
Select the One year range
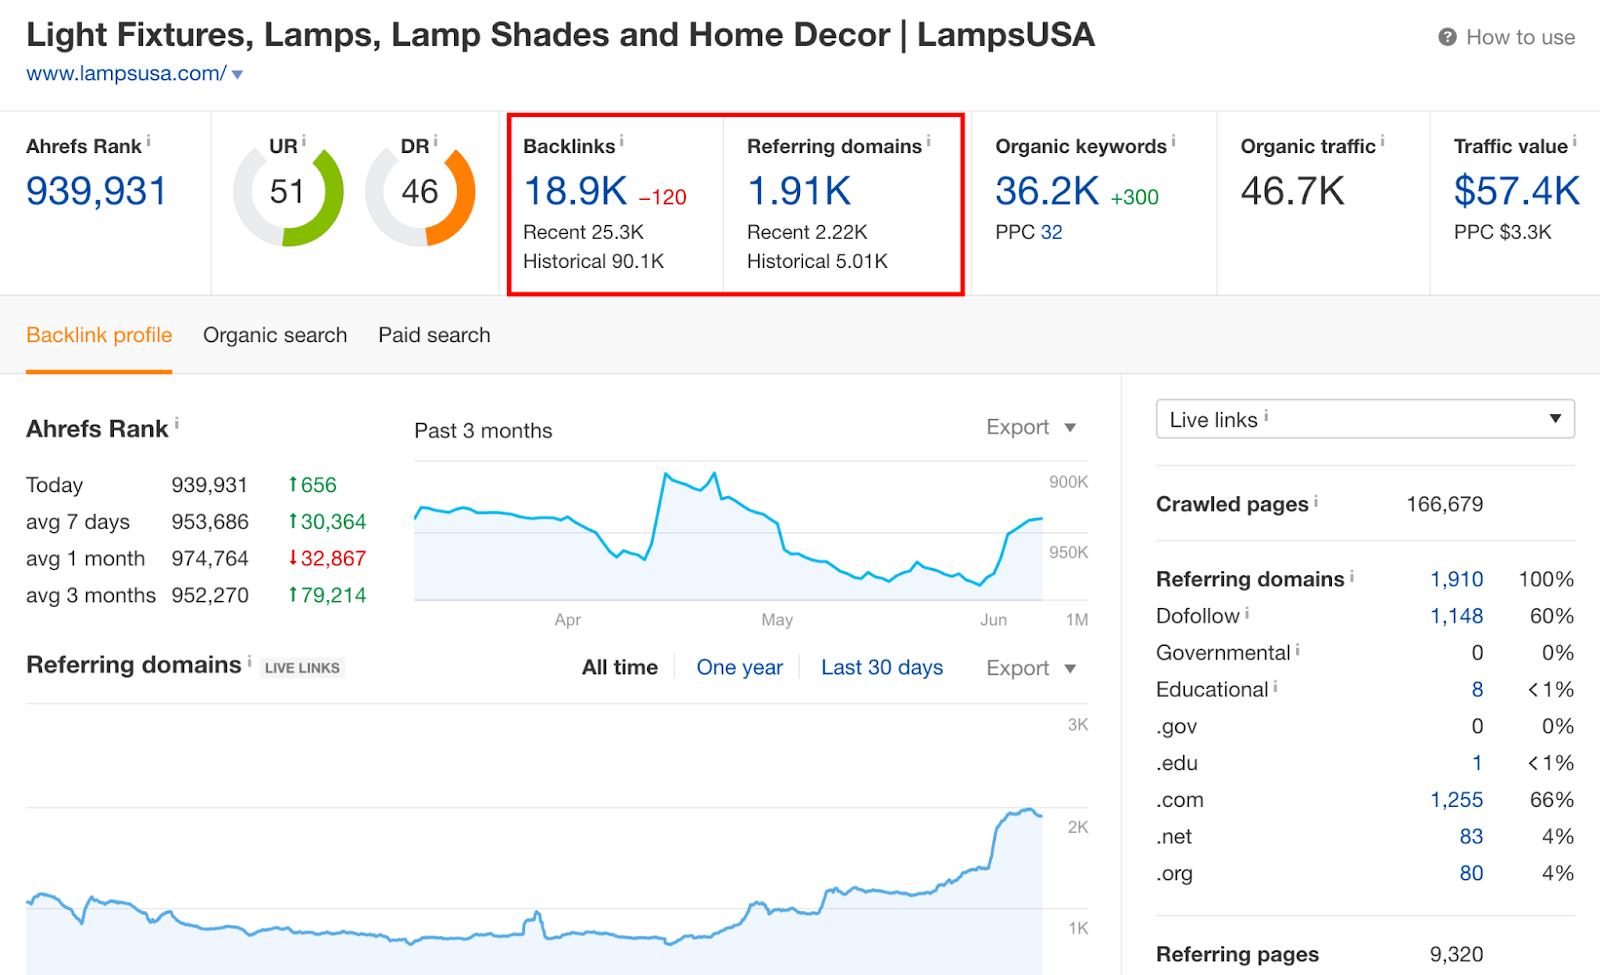pyautogui.click(x=740, y=667)
